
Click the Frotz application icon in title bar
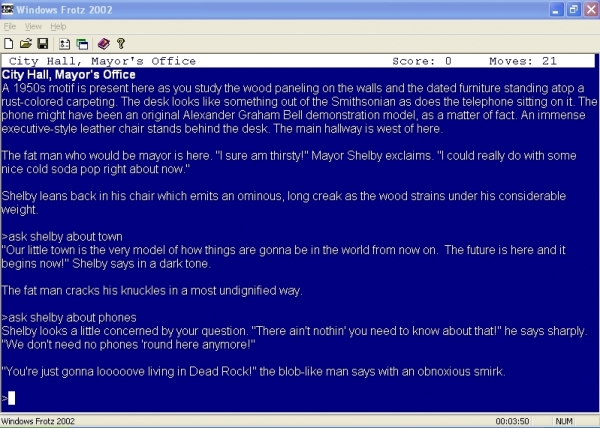coord(7,9)
